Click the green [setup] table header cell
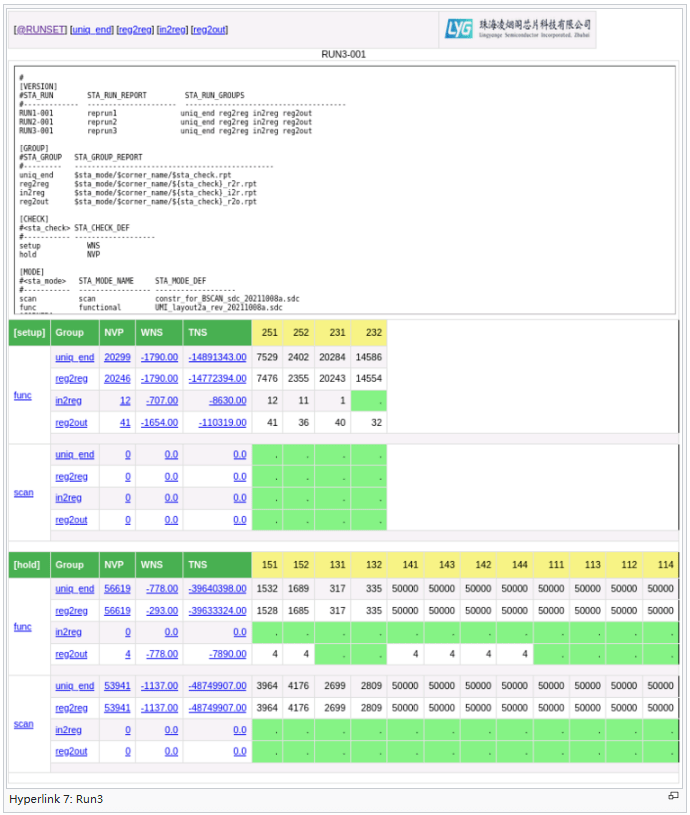The height and width of the screenshot is (815, 690). point(29,332)
